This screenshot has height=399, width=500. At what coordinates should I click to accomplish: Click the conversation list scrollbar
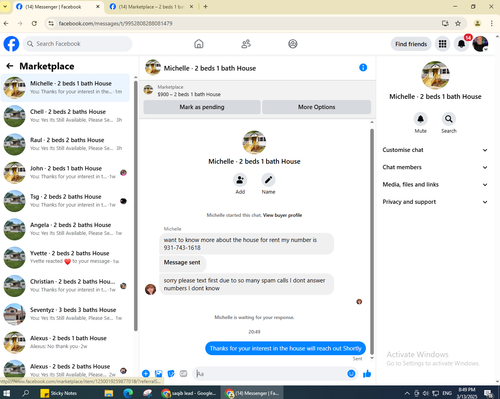(x=136, y=205)
